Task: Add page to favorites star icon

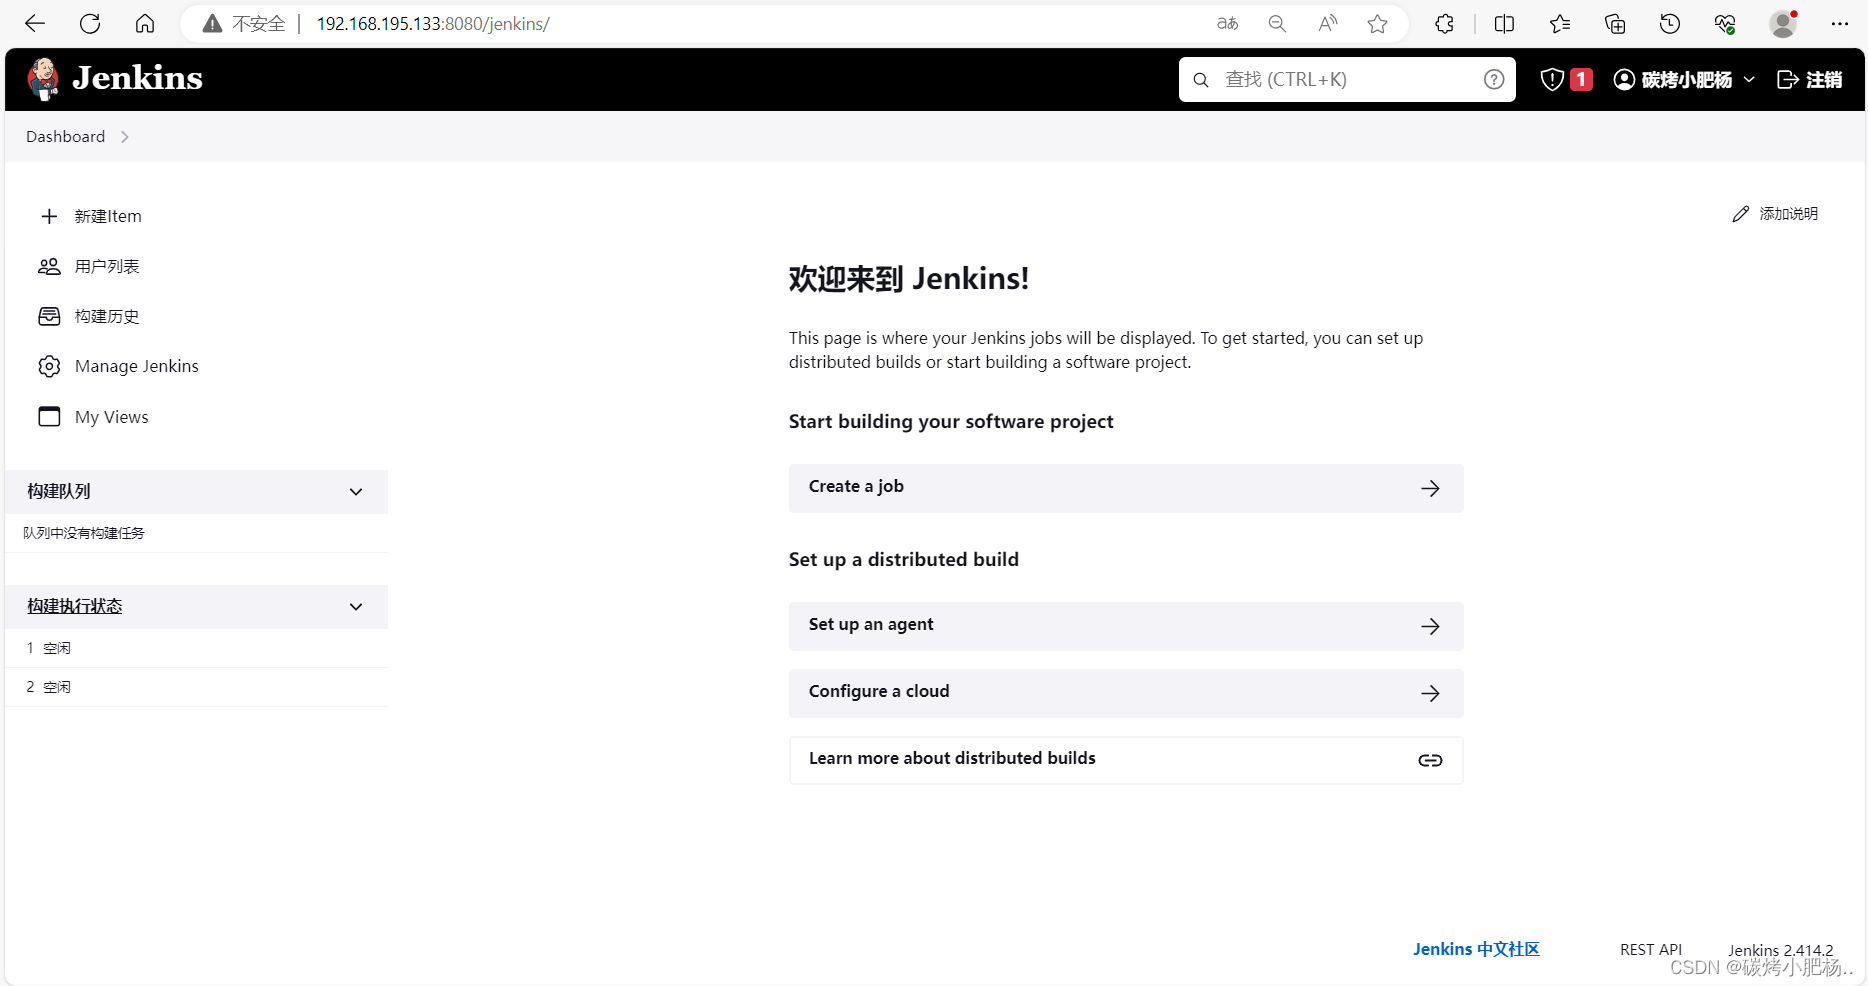Action: click(1377, 24)
